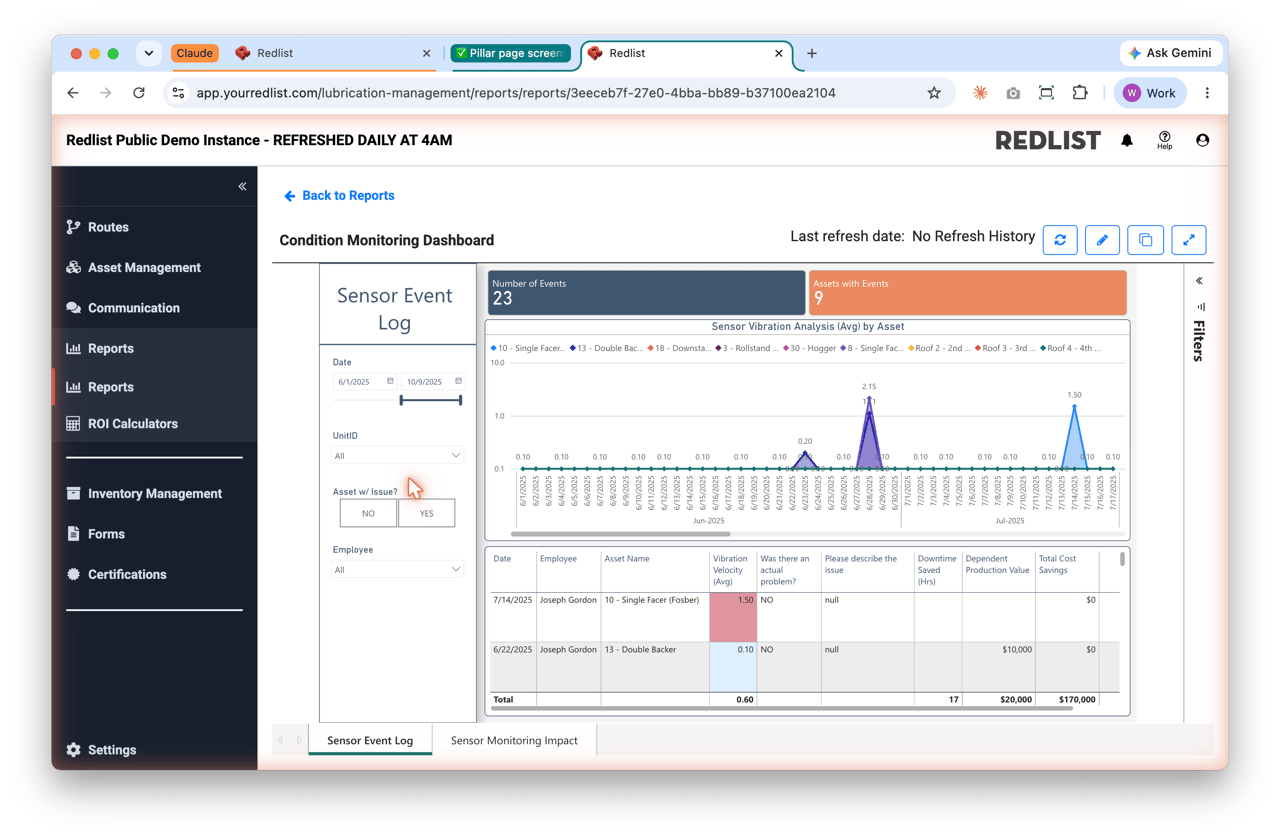Duplicate the report using the copy icon
This screenshot has width=1280, height=838.
(1145, 240)
